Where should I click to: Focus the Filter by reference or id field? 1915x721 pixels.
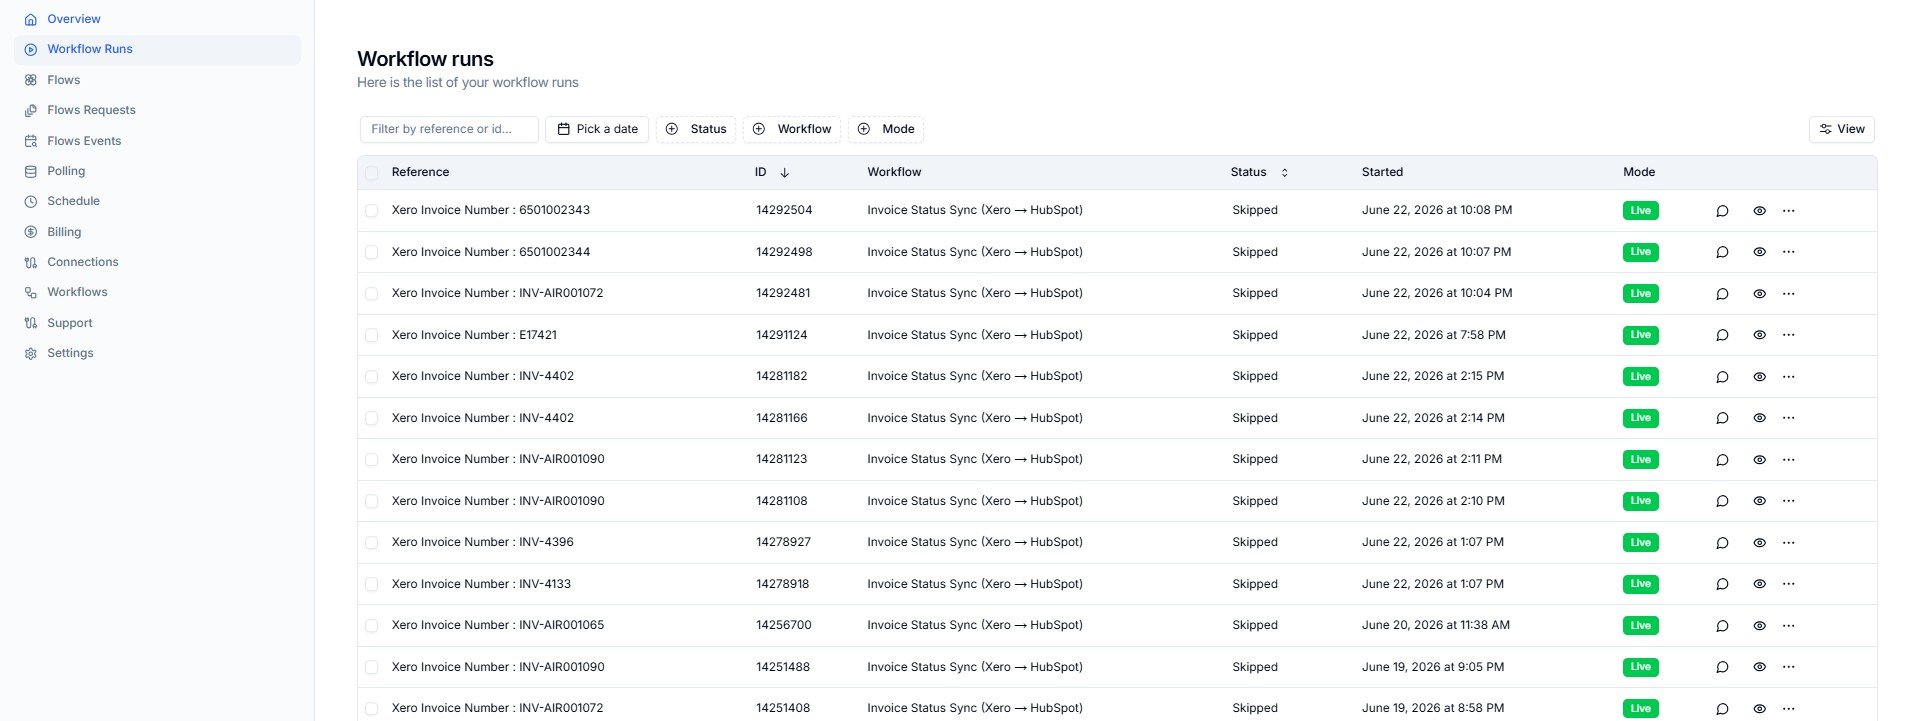(x=449, y=129)
